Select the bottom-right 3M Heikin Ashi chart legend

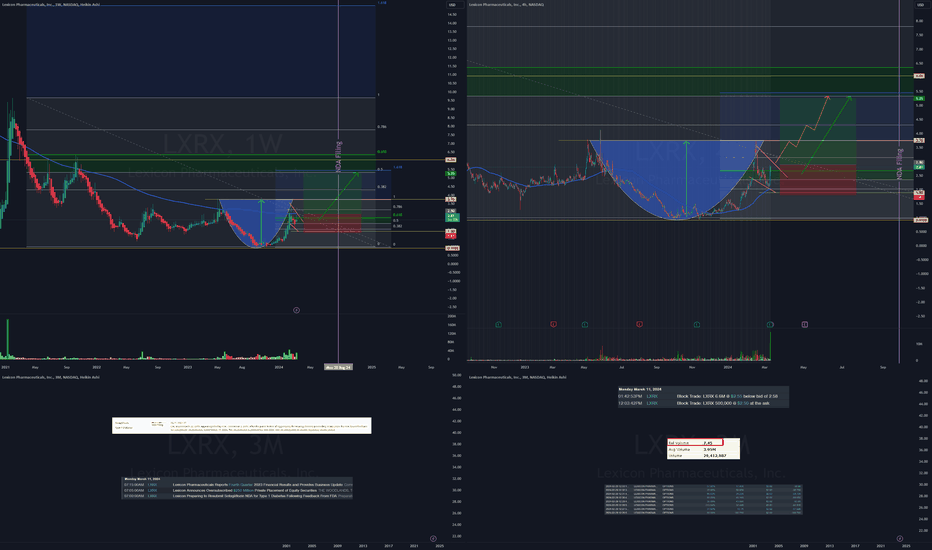pyautogui.click(x=518, y=377)
